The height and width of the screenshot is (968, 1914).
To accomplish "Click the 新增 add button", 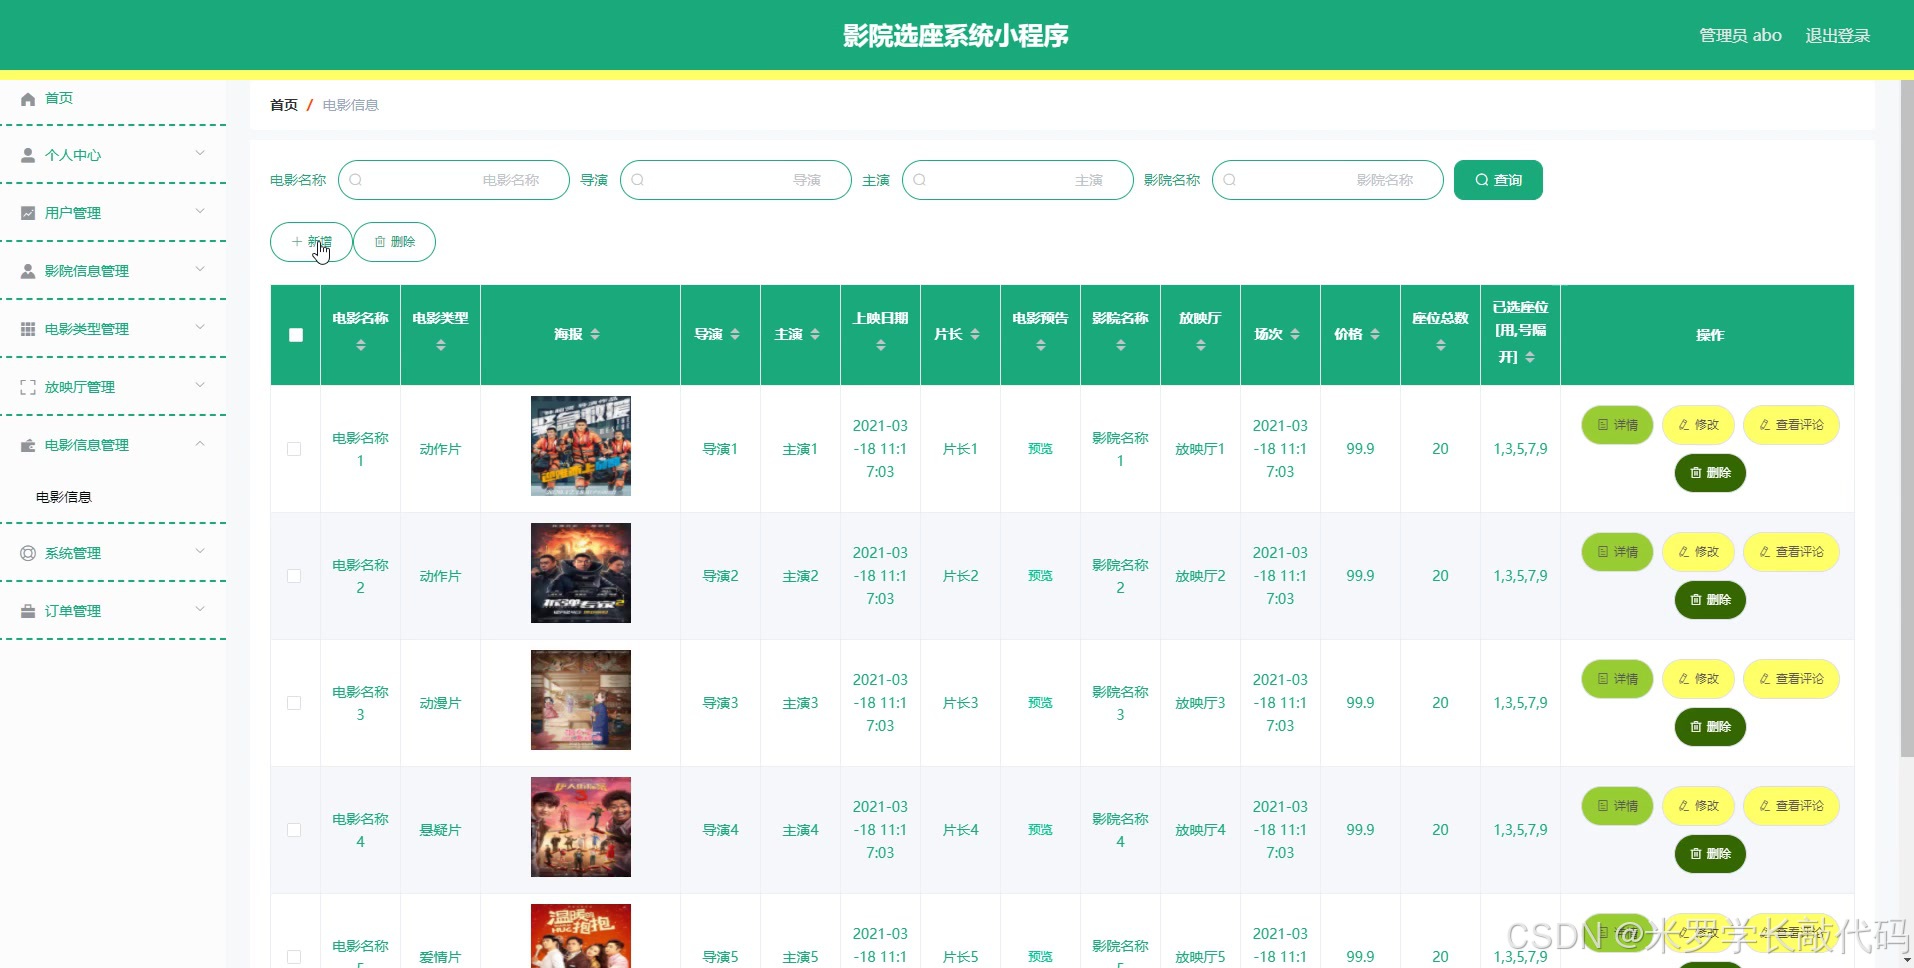I will point(311,242).
